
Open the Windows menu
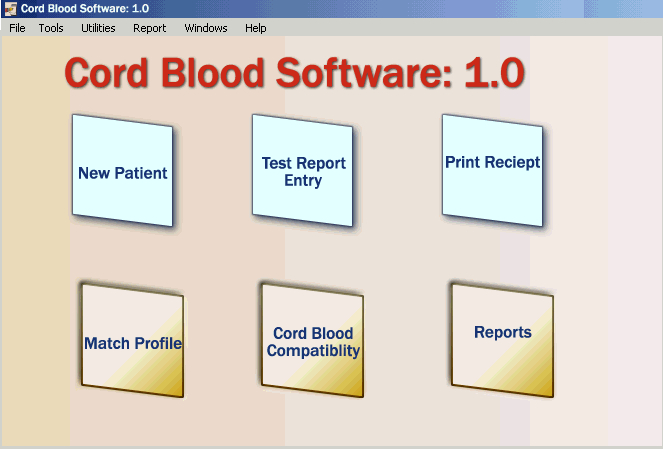coord(206,28)
